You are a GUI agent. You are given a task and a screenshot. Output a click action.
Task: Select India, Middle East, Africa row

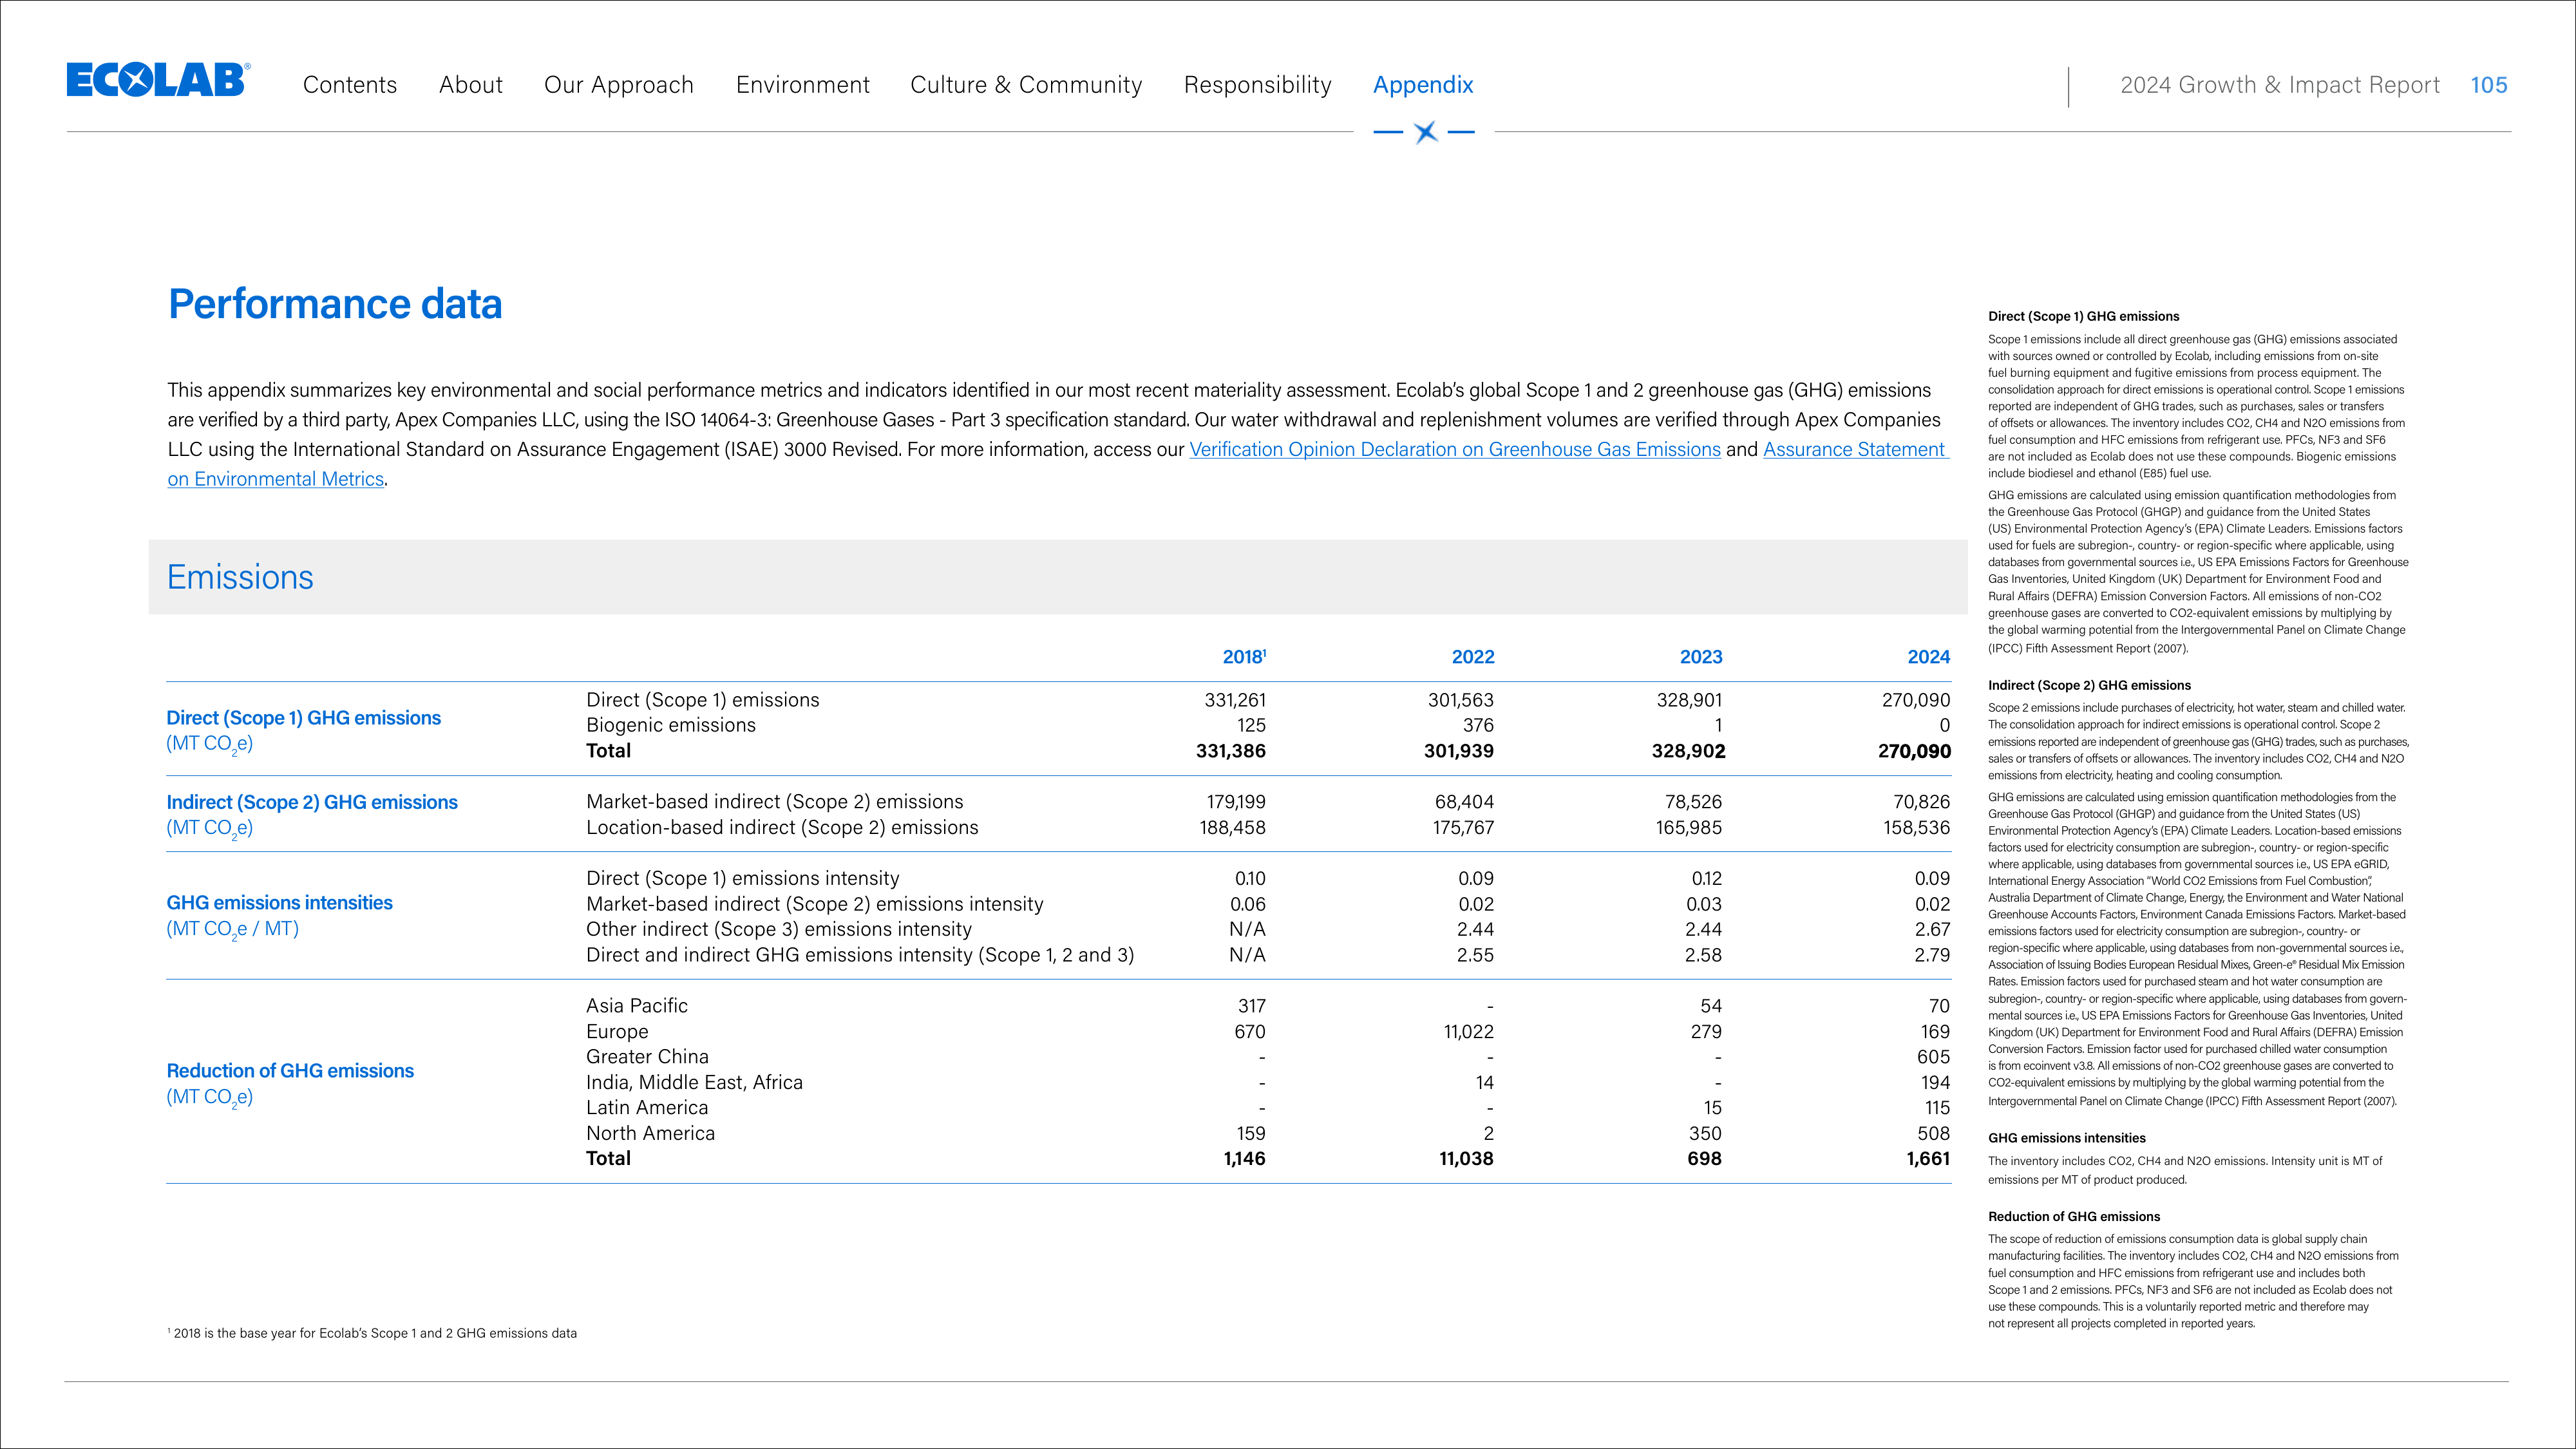(695, 1083)
